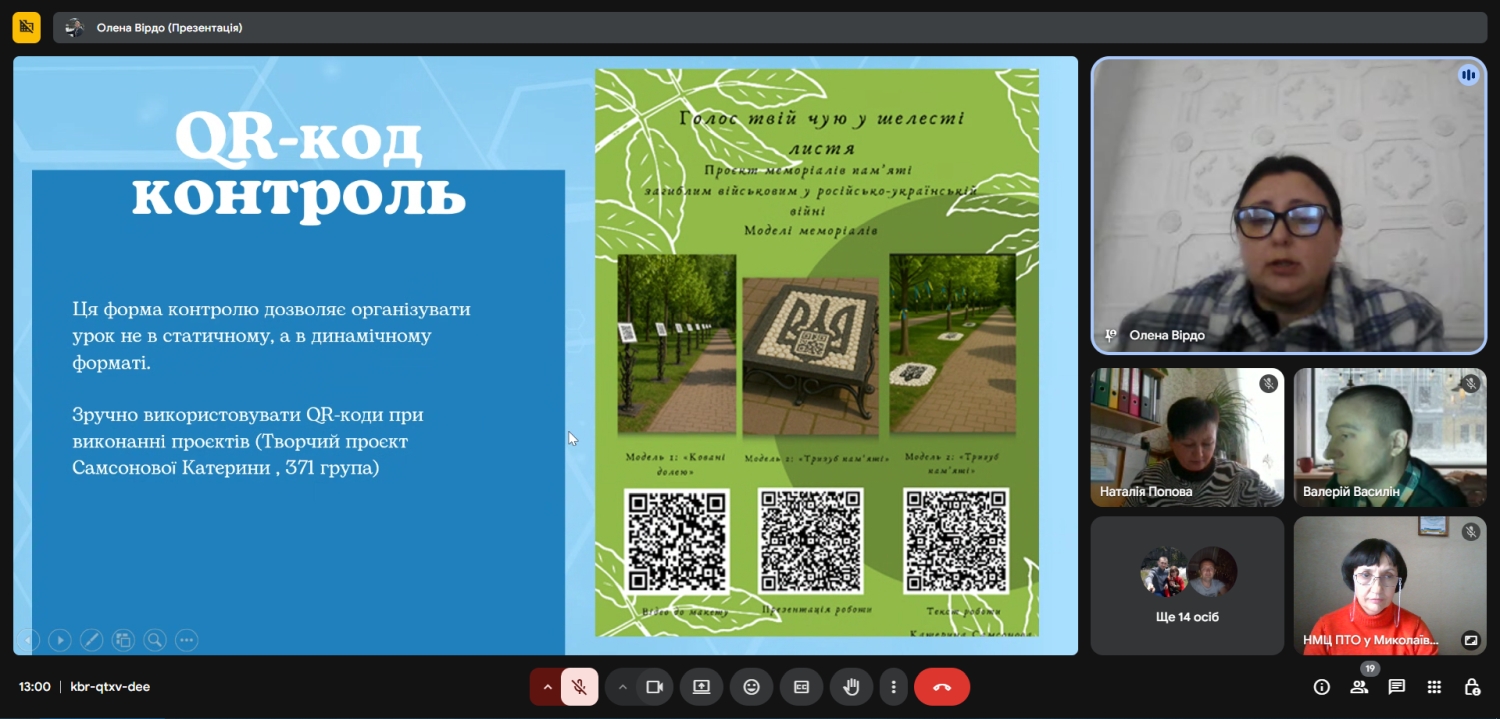Unmute the microphone
Image resolution: width=1500 pixels, height=719 pixels.
click(578, 687)
